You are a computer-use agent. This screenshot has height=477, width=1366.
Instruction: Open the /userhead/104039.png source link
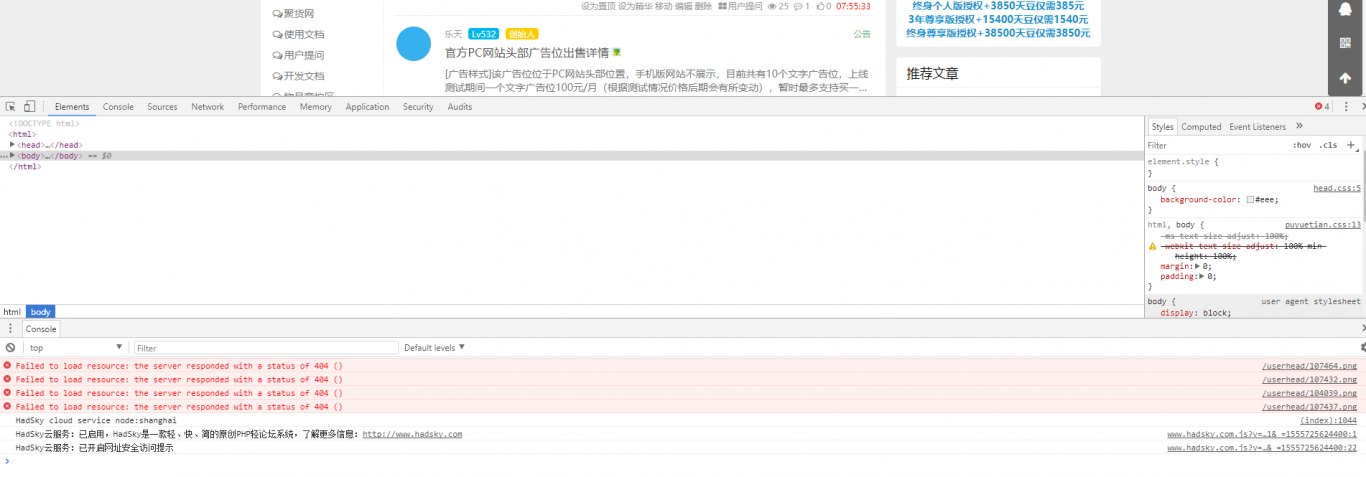coord(1309,393)
